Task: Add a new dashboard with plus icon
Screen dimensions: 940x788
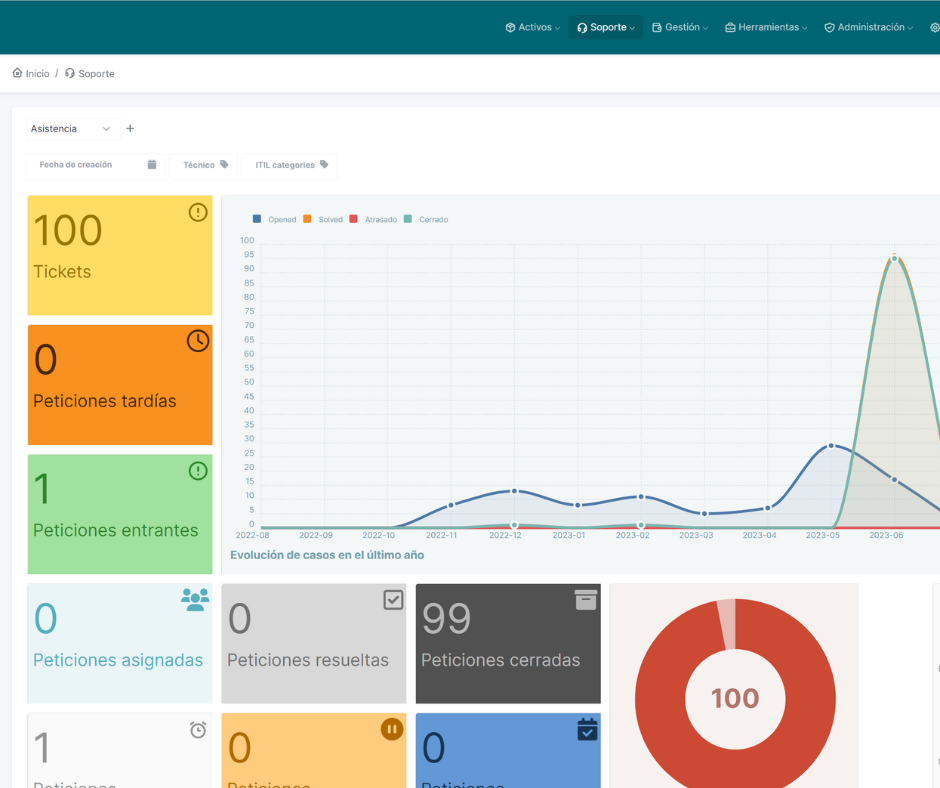Action: point(130,129)
